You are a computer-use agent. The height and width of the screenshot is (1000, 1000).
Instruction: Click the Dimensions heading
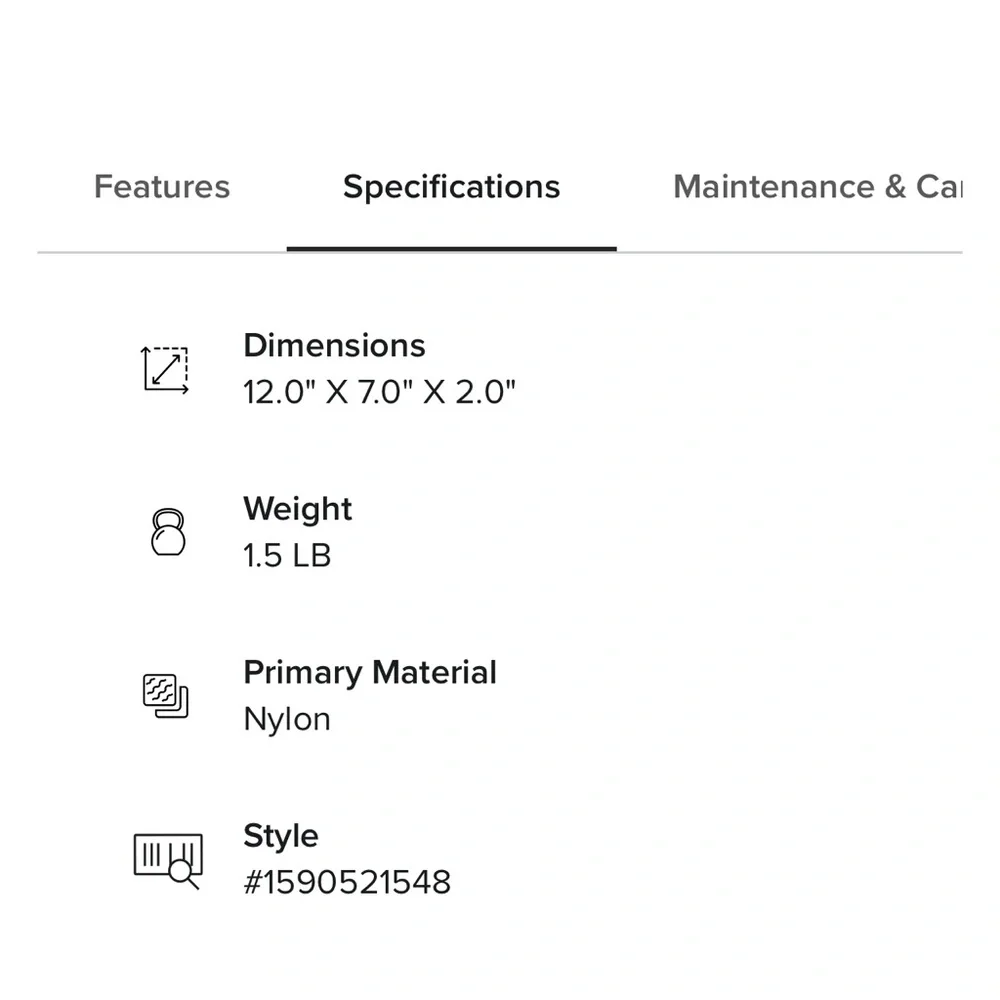tap(334, 346)
